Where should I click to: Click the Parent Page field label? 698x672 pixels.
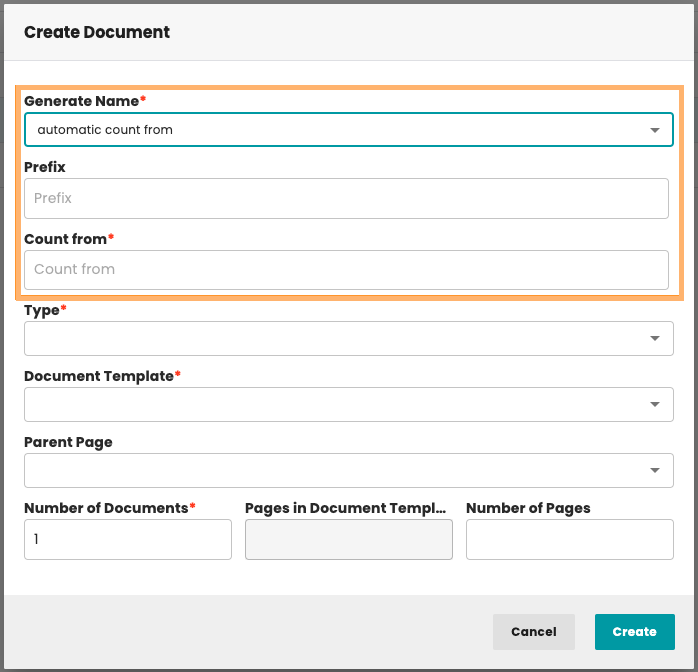(68, 442)
